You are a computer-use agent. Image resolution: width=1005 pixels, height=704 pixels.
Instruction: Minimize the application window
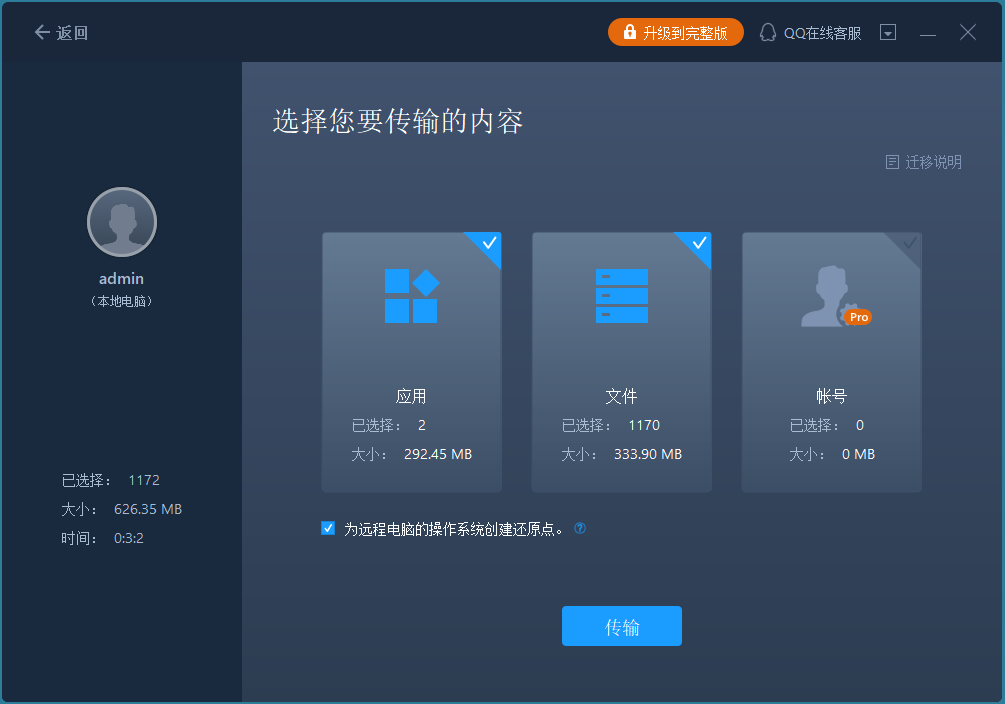pos(928,33)
